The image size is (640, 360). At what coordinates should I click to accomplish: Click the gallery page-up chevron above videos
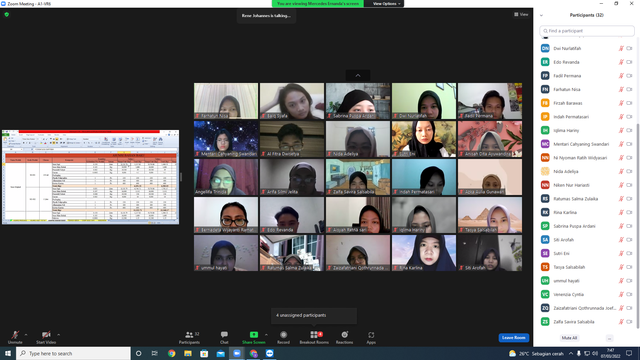358,76
